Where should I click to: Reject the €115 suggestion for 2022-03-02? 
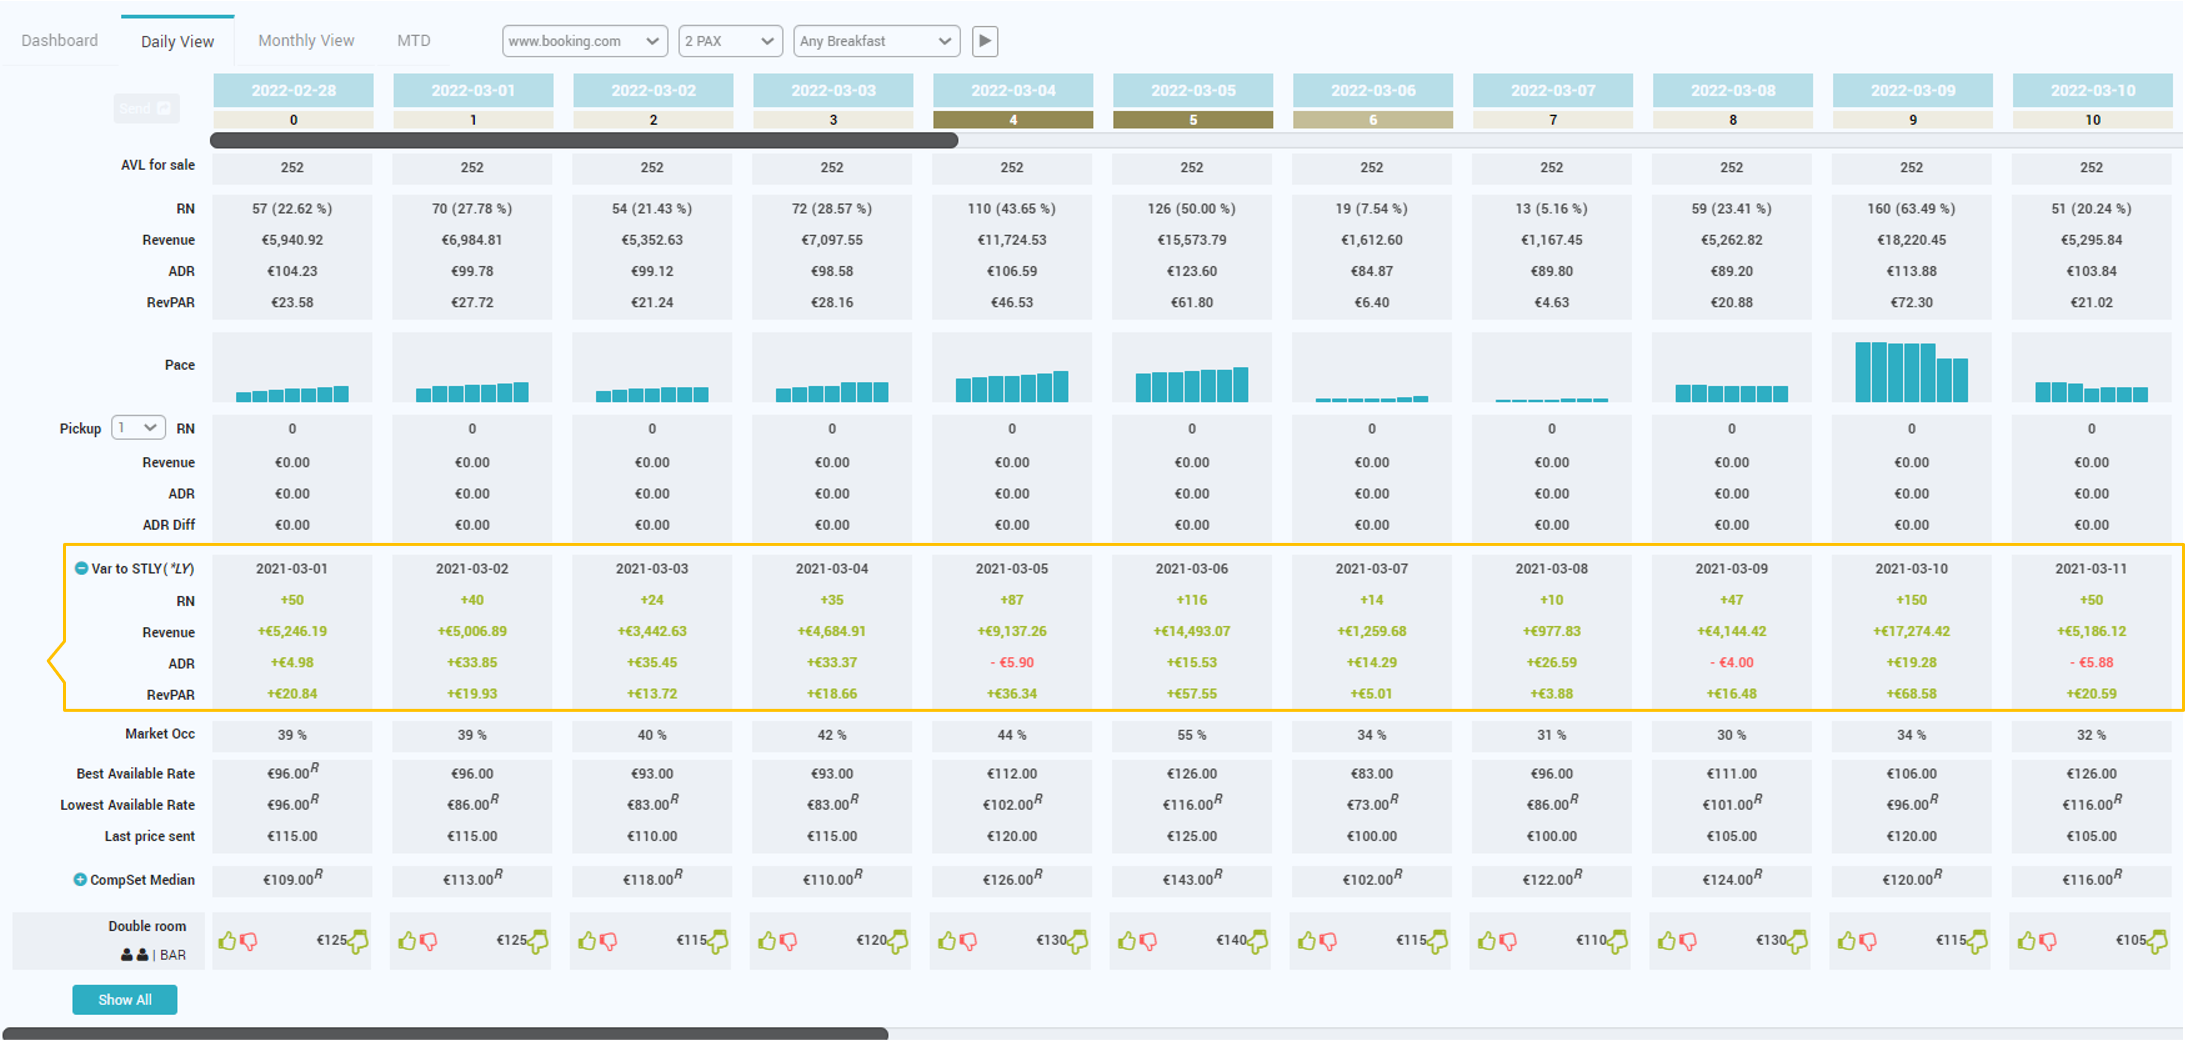pos(608,941)
